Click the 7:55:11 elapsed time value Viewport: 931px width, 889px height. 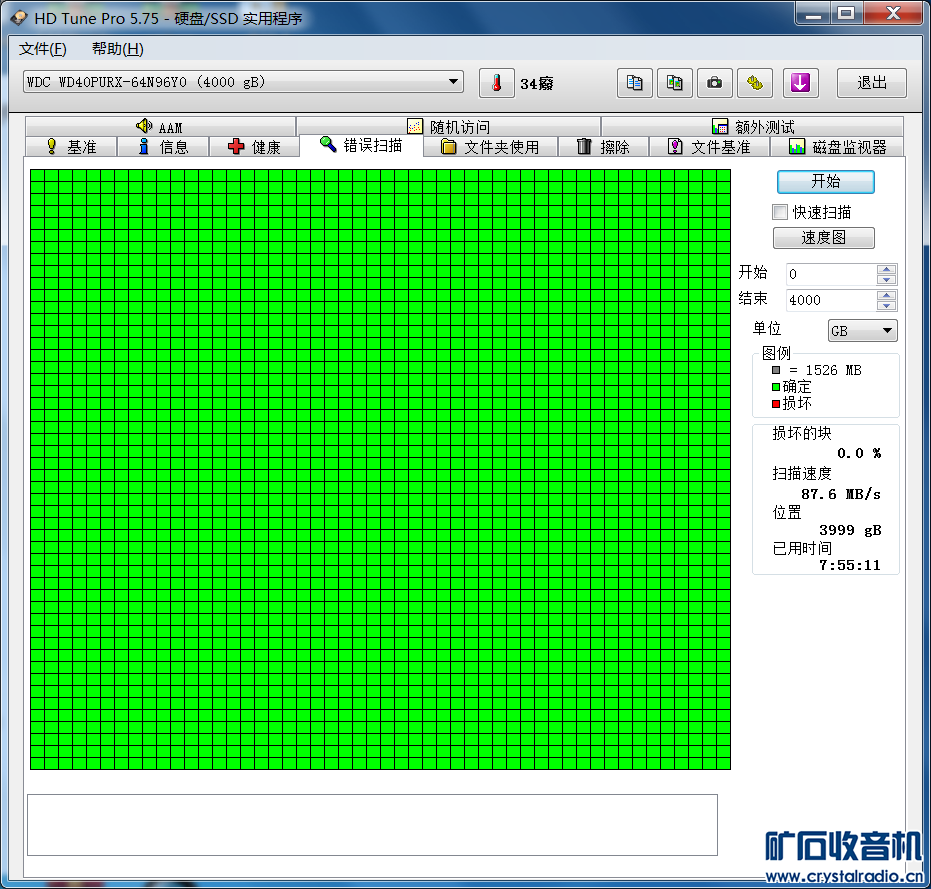[x=850, y=565]
